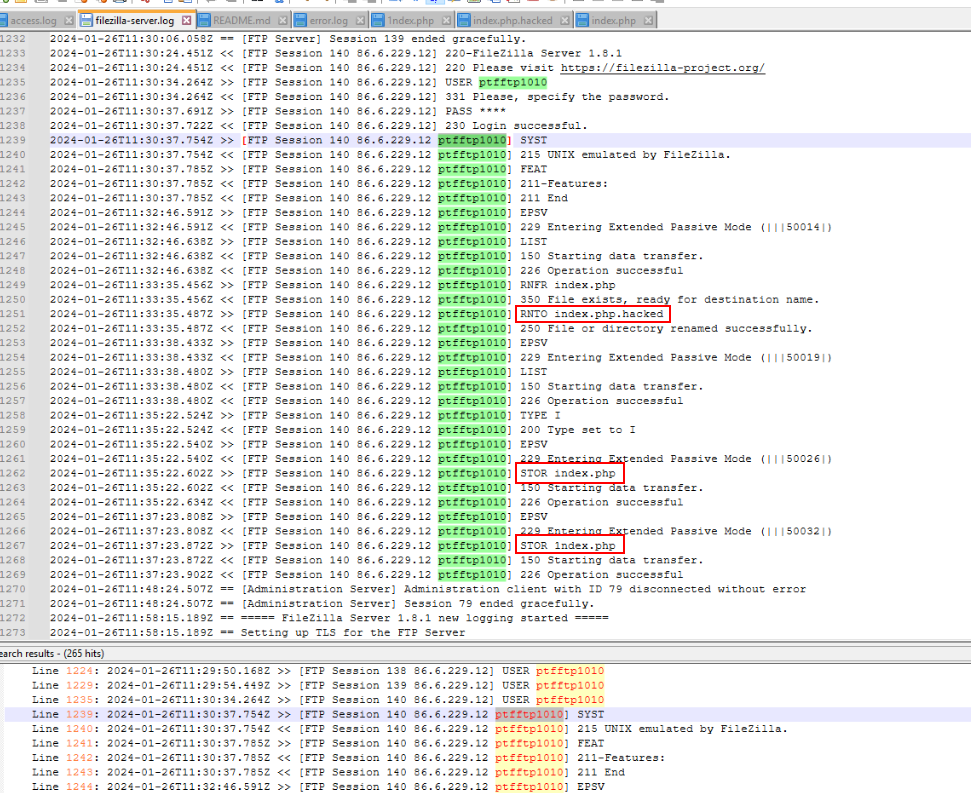Click the 'Search results - (265 hits)' header
The image size is (971, 793).
52,654
